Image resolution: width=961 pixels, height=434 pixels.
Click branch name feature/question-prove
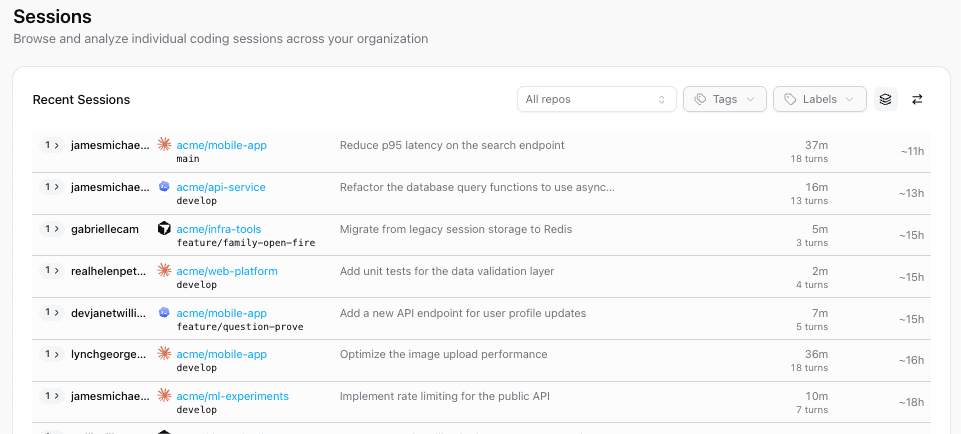coord(240,327)
